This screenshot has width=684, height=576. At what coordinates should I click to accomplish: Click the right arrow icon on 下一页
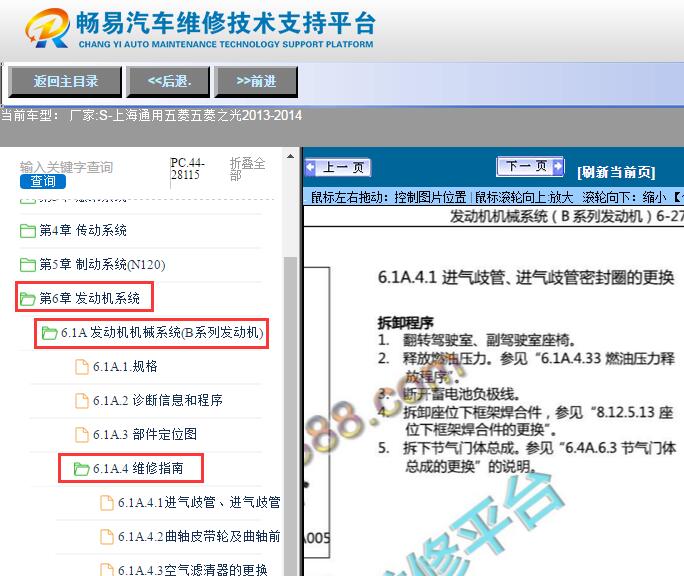(x=557, y=166)
